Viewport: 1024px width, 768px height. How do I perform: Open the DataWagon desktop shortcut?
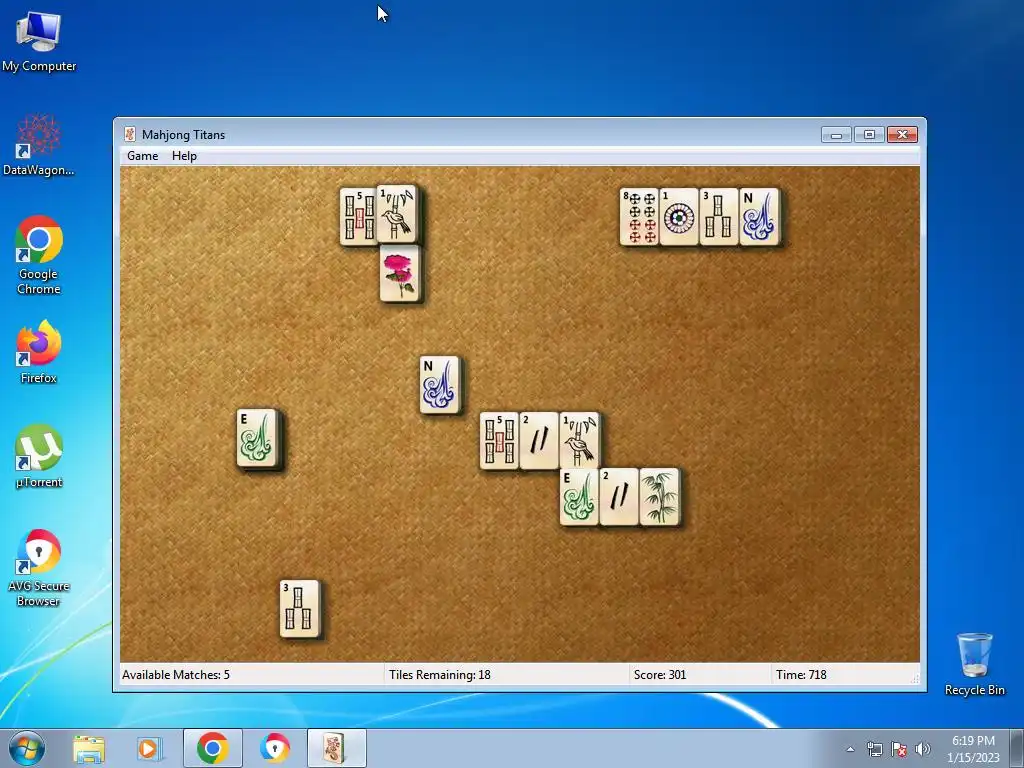tap(39, 144)
